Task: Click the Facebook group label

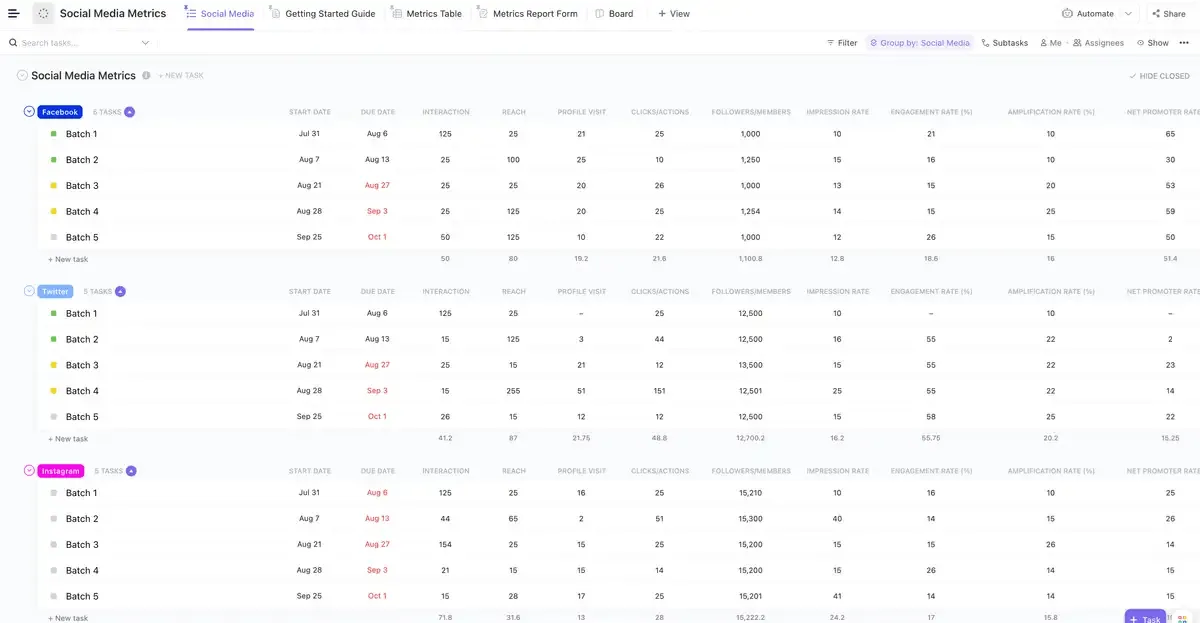Action: pyautogui.click(x=60, y=112)
